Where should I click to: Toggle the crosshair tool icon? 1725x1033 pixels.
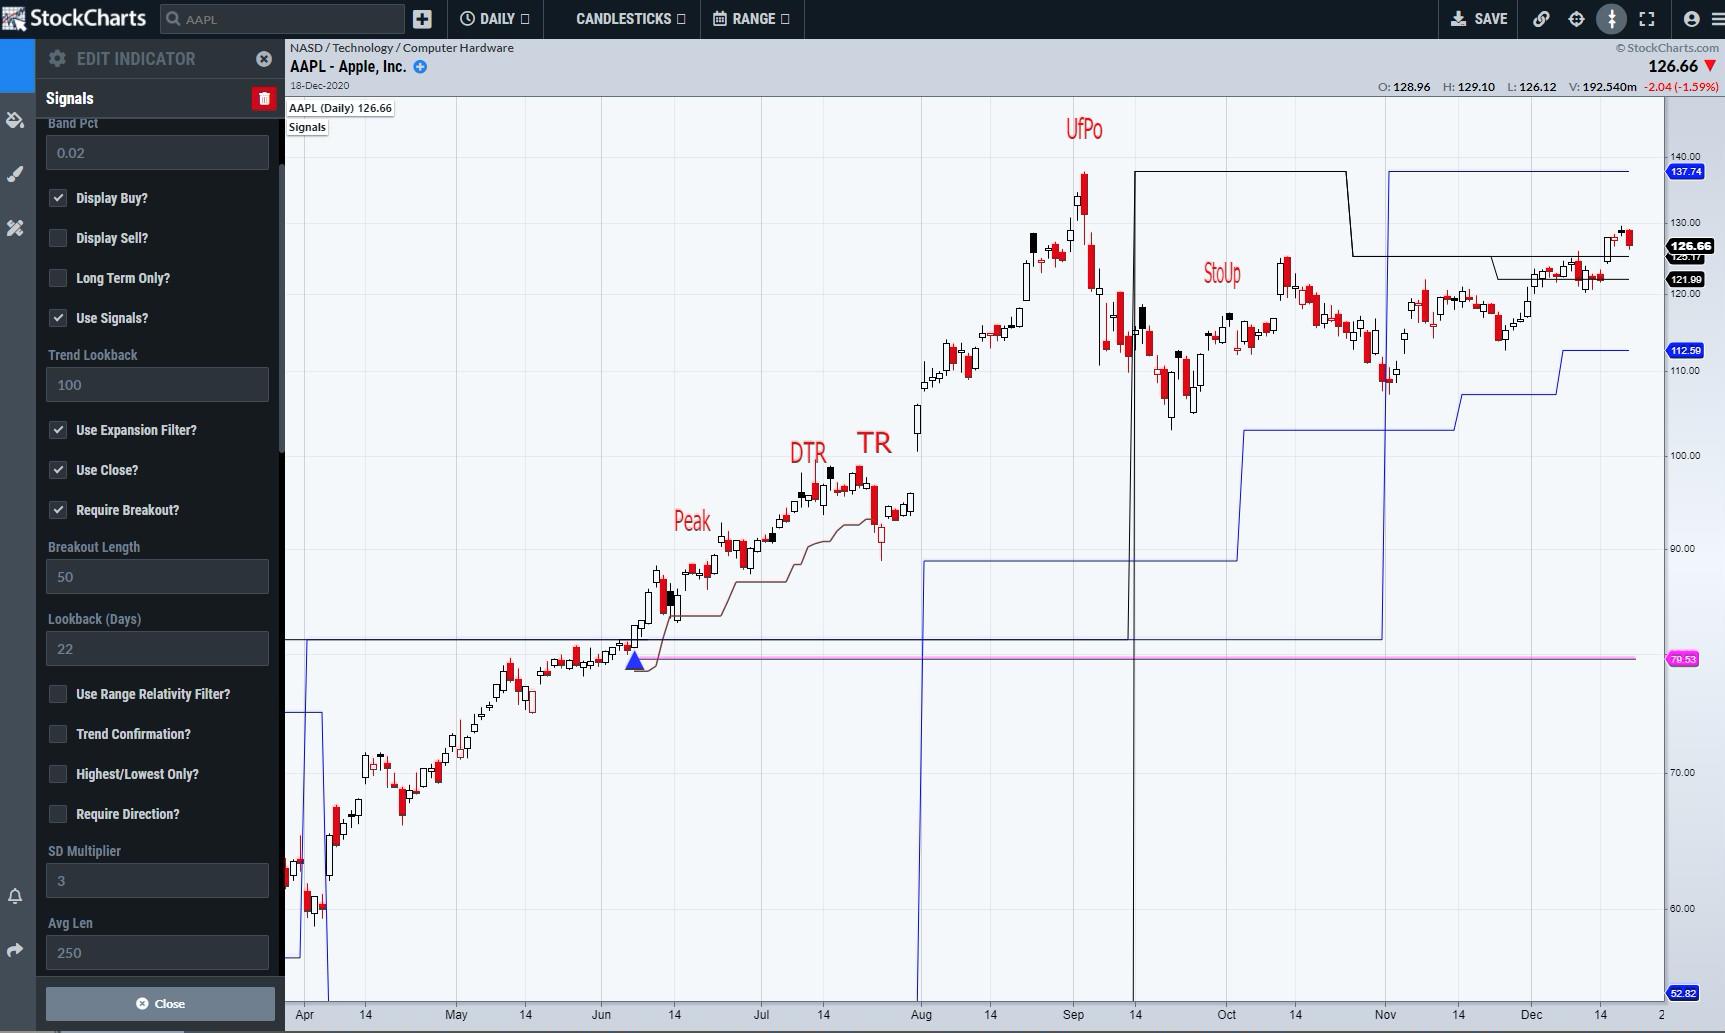[x=1576, y=19]
